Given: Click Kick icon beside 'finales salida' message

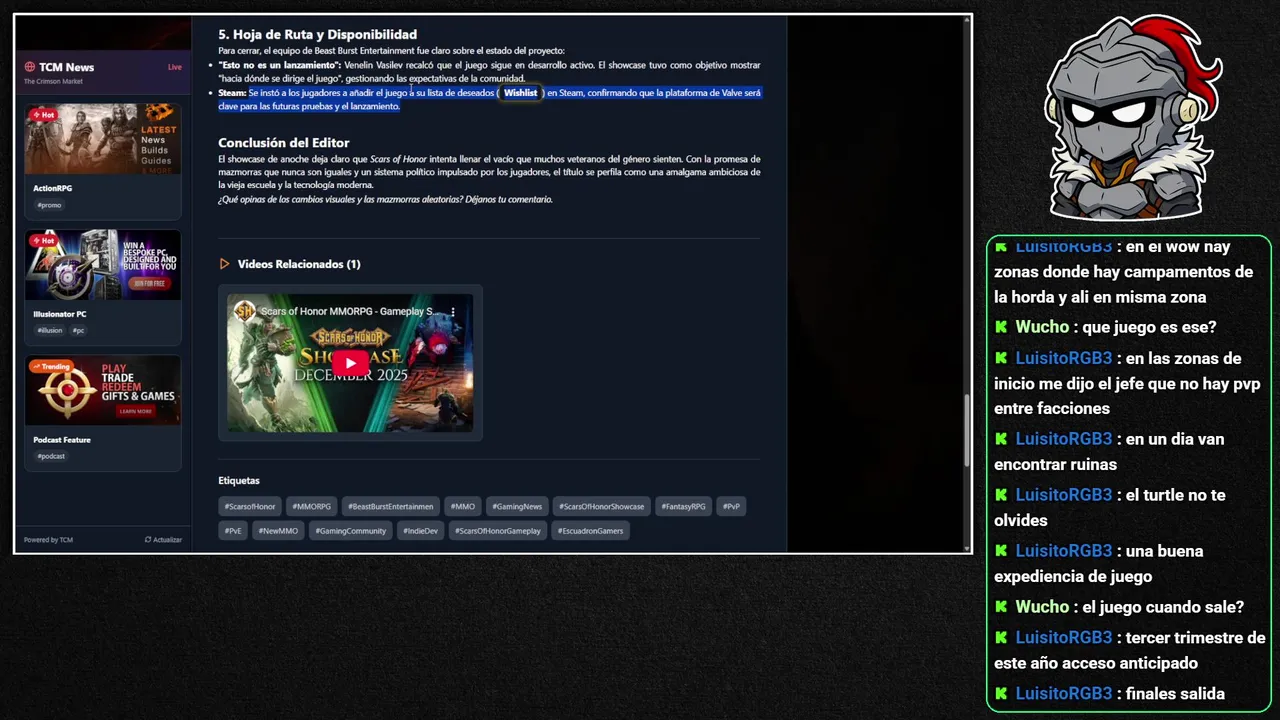Looking at the screenshot, I should [x=1001, y=693].
